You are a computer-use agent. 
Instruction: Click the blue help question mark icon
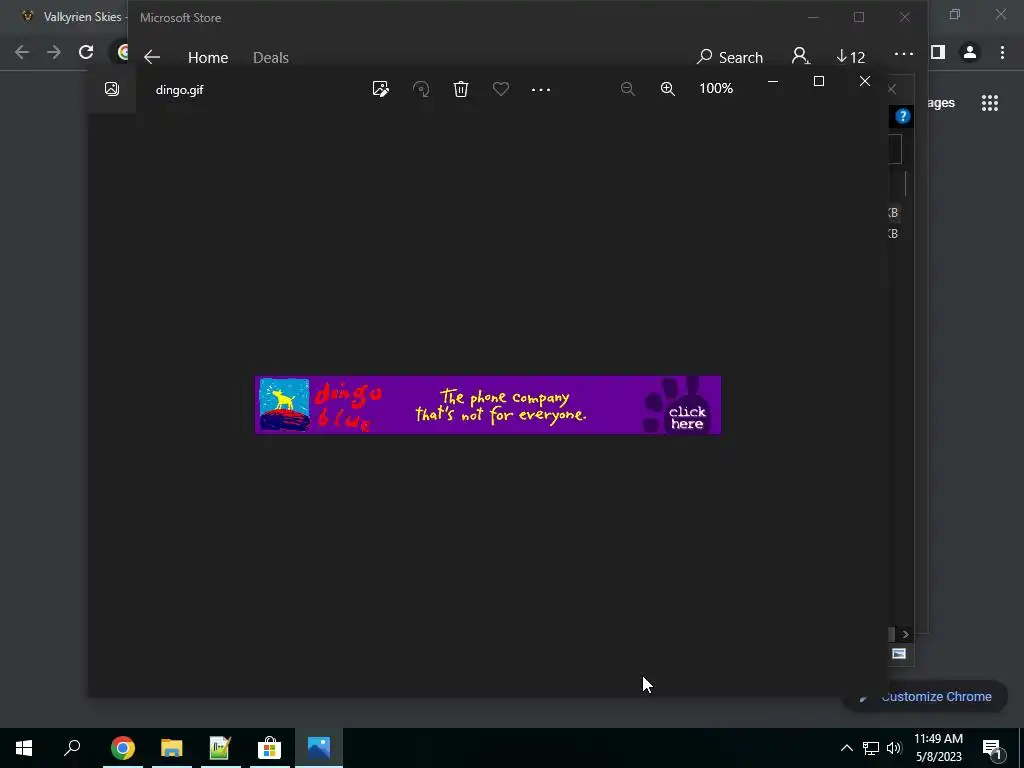click(903, 116)
